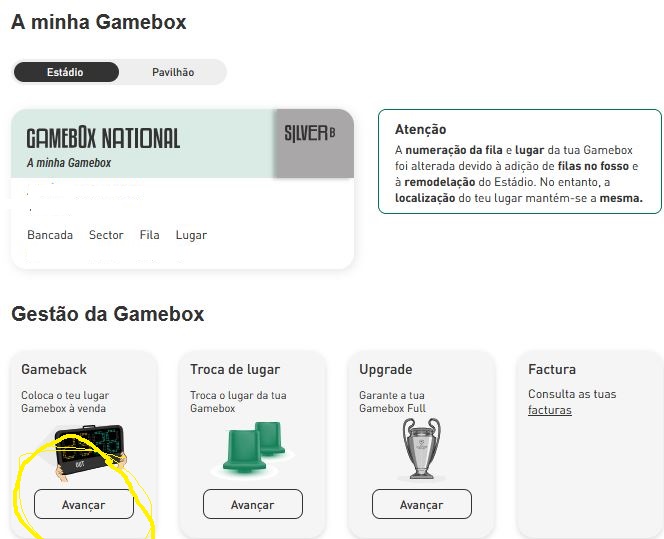The width and height of the screenshot is (664, 539).
Task: Click the Lugar label on Gamebox card
Action: [x=191, y=235]
